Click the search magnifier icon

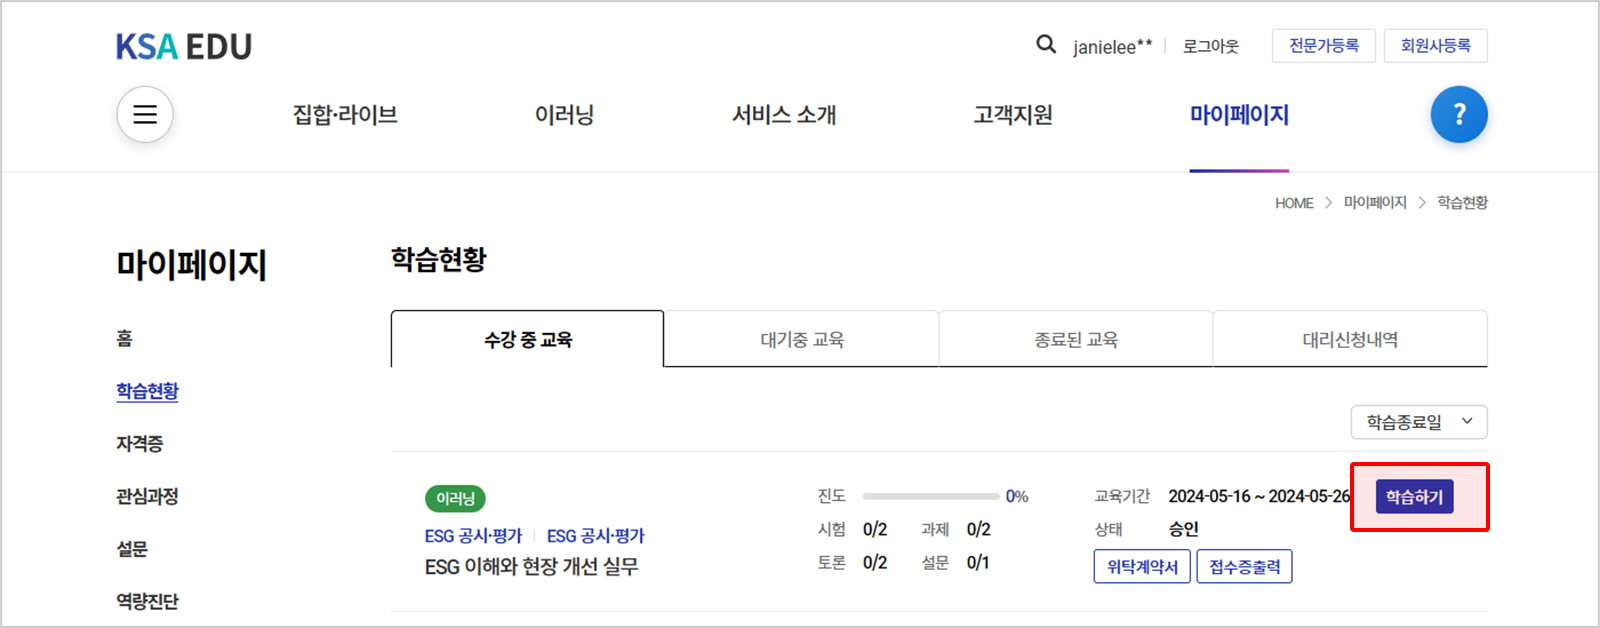tap(1046, 45)
